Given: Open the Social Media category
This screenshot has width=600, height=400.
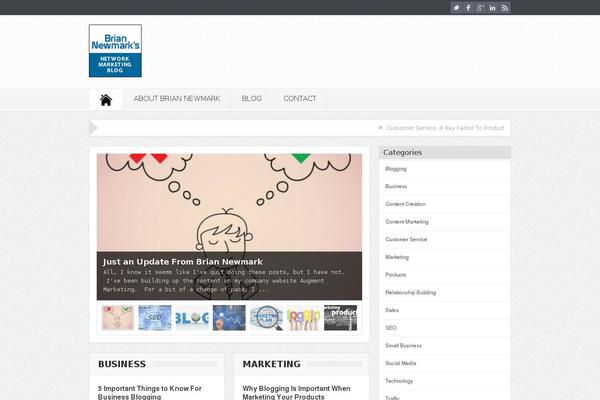Looking at the screenshot, I should click(401, 363).
